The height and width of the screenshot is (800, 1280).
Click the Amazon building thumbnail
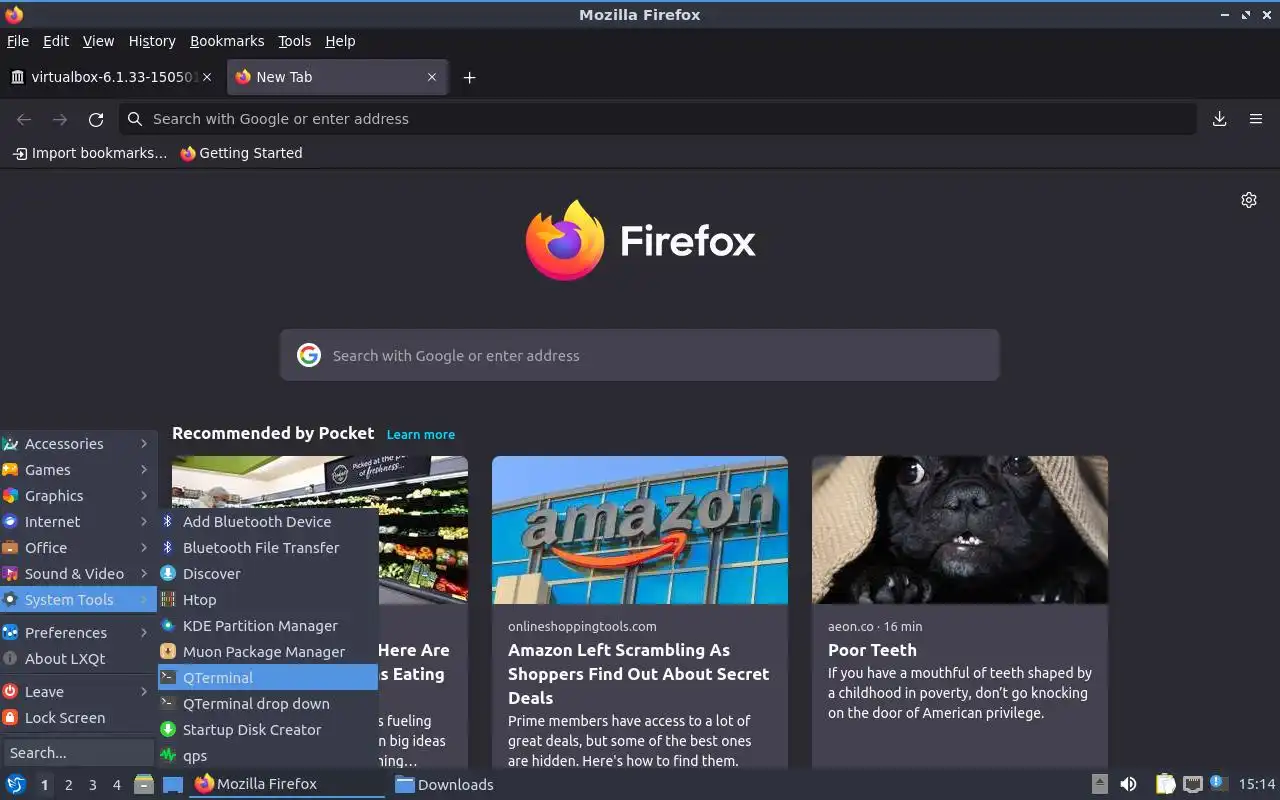pos(640,530)
